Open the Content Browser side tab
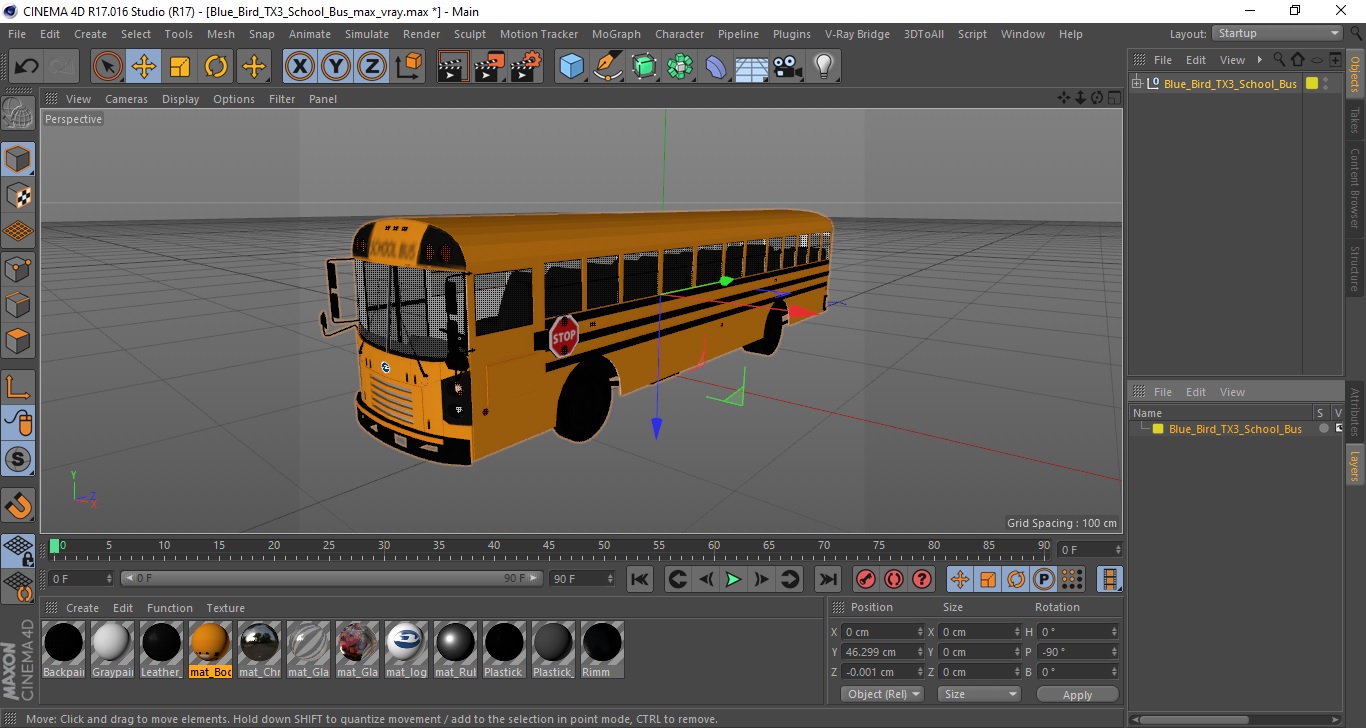 1355,189
